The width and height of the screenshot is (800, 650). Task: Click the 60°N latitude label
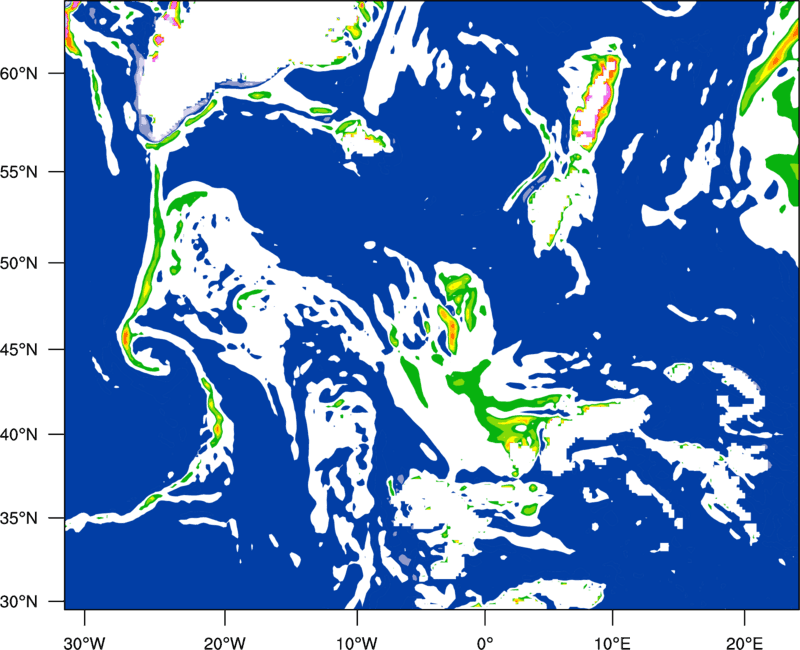click(x=19, y=73)
